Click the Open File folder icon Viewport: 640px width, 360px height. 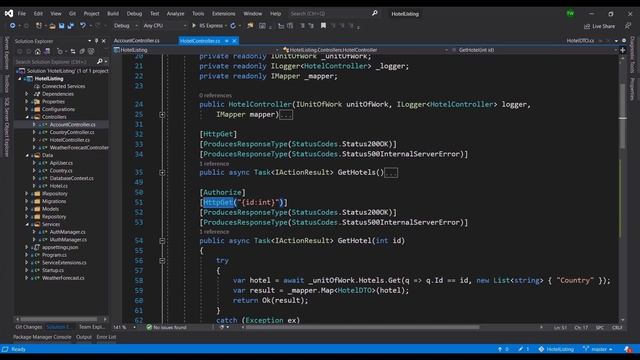[52, 26]
